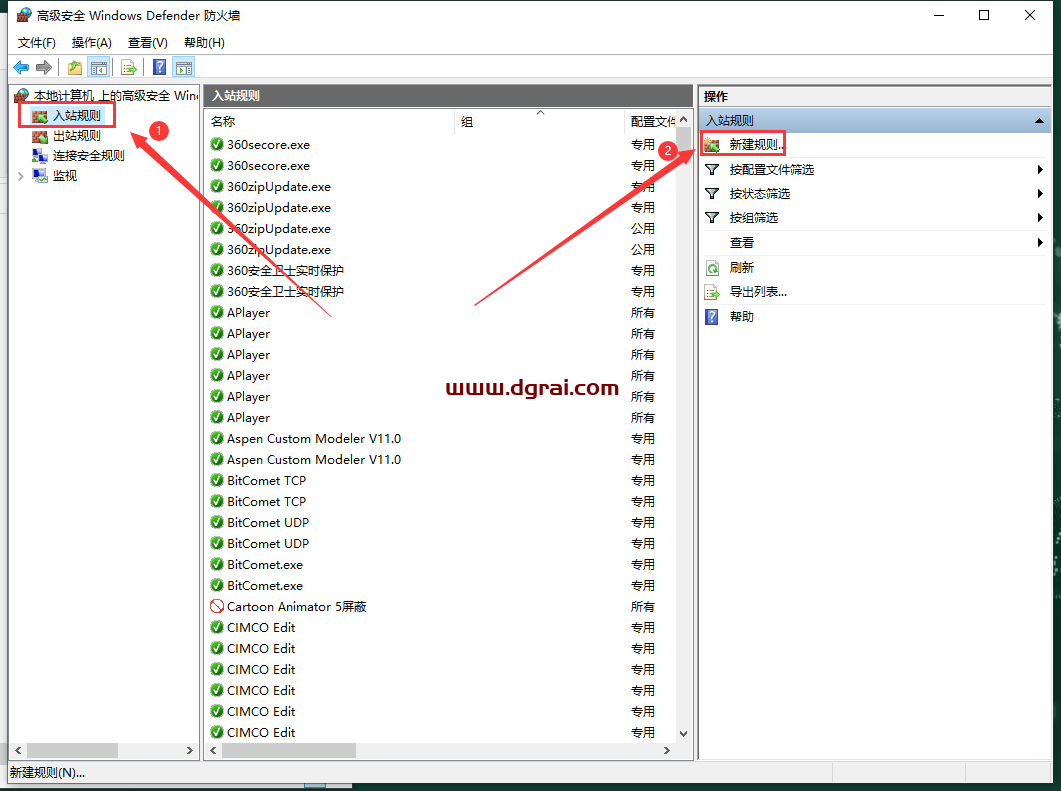Sort by the 名称 column header
This screenshot has height=791, width=1061.
click(329, 122)
